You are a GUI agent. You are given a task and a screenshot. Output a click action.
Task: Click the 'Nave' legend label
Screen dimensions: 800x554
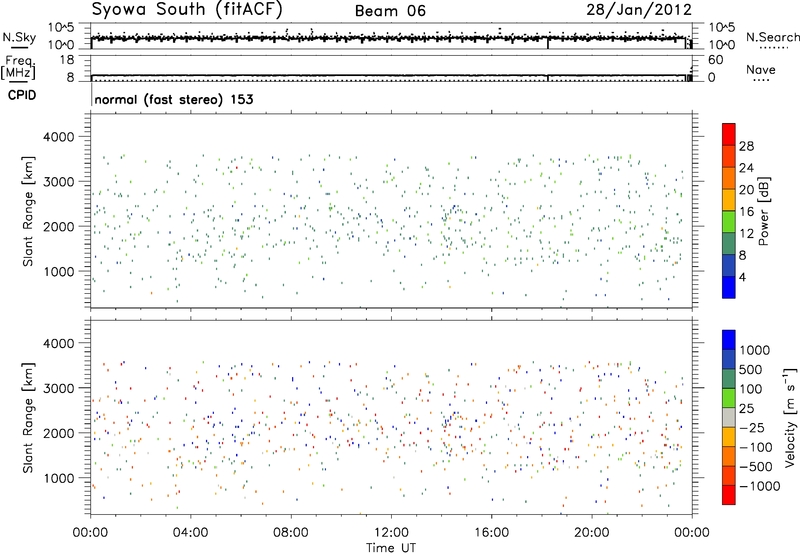coord(761,70)
